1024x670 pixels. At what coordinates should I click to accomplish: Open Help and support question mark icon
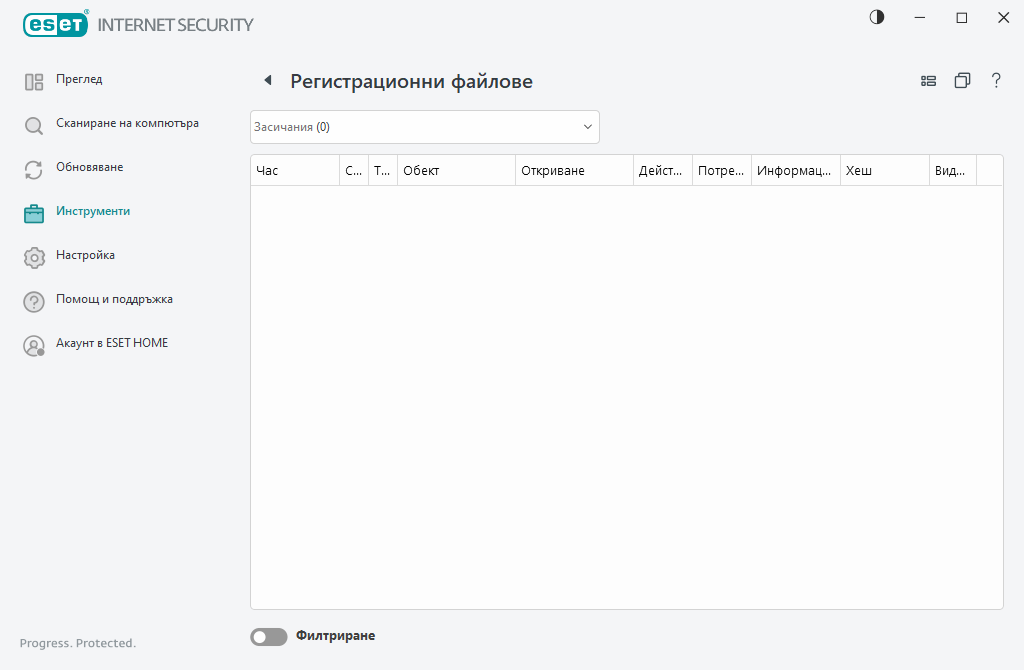33,301
